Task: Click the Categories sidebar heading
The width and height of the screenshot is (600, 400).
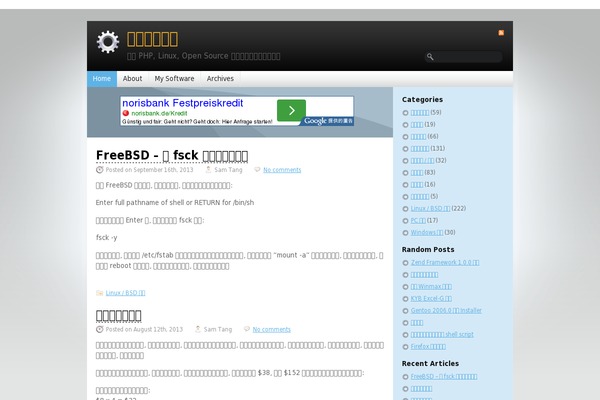Action: tap(422, 100)
